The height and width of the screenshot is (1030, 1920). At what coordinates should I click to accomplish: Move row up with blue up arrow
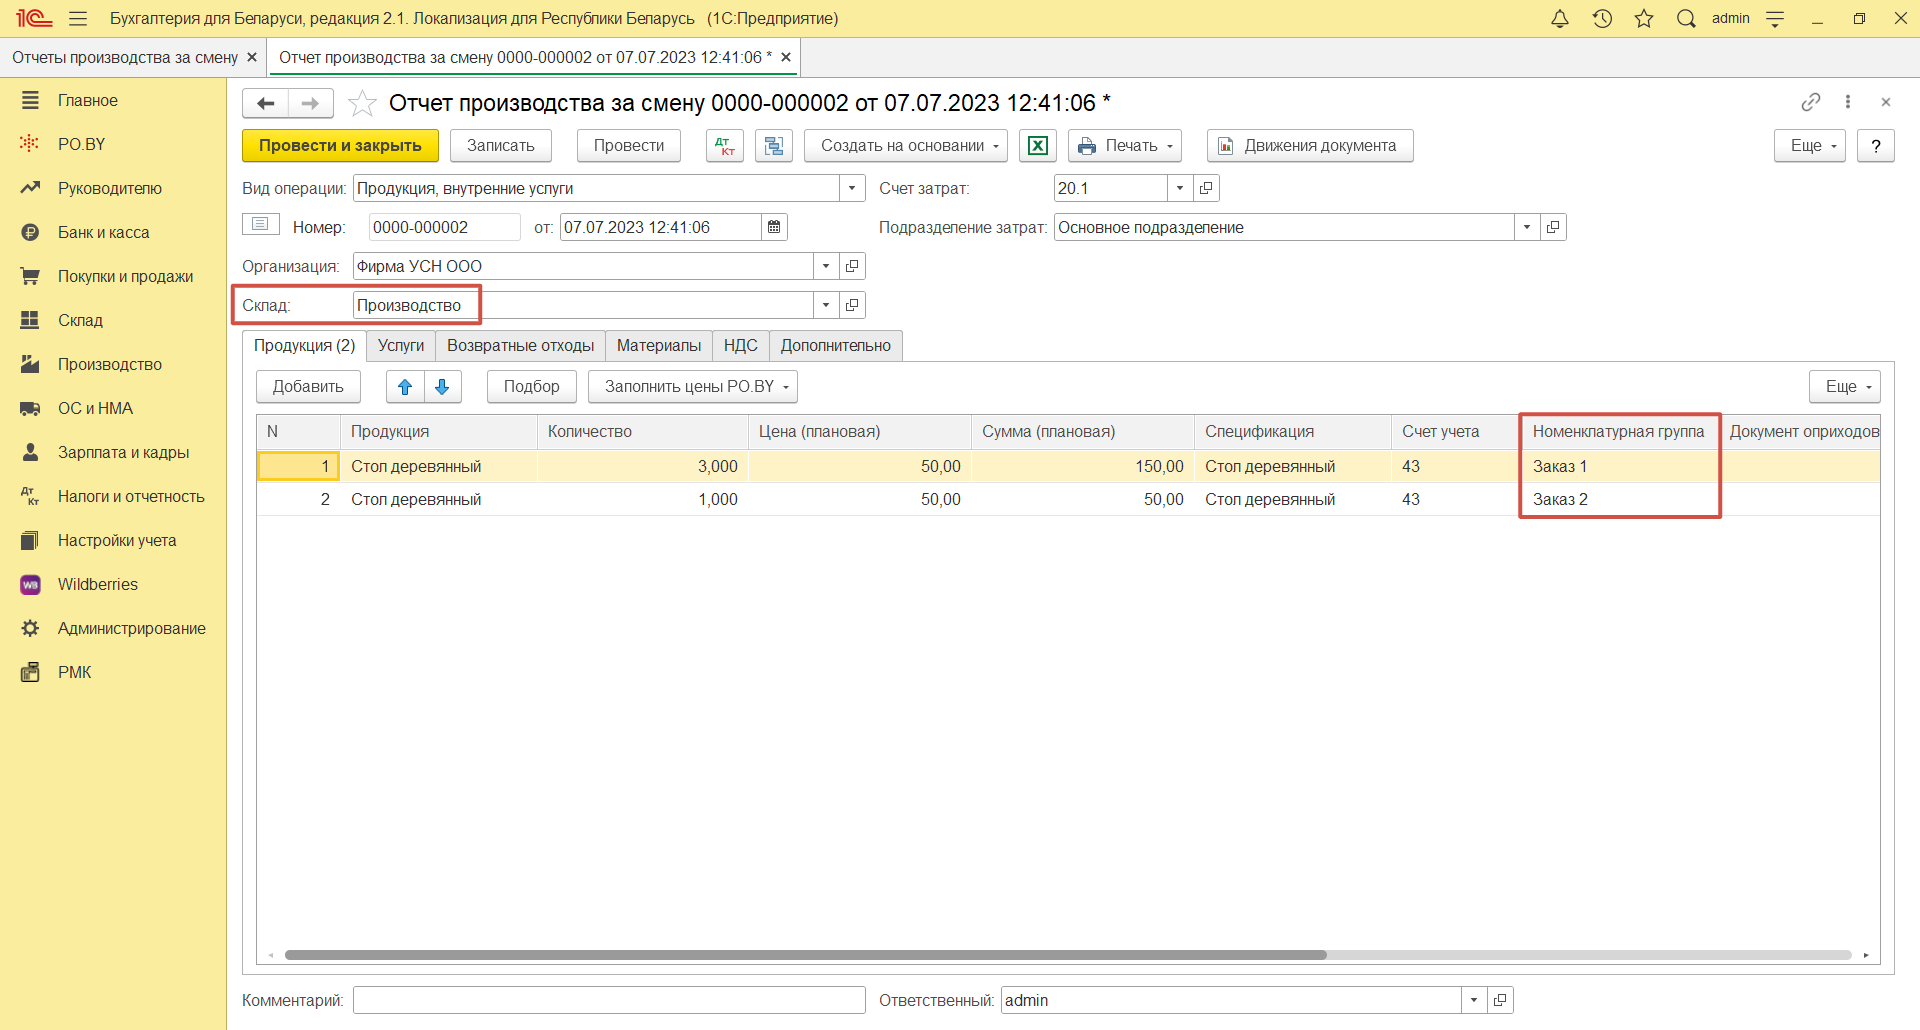click(405, 387)
